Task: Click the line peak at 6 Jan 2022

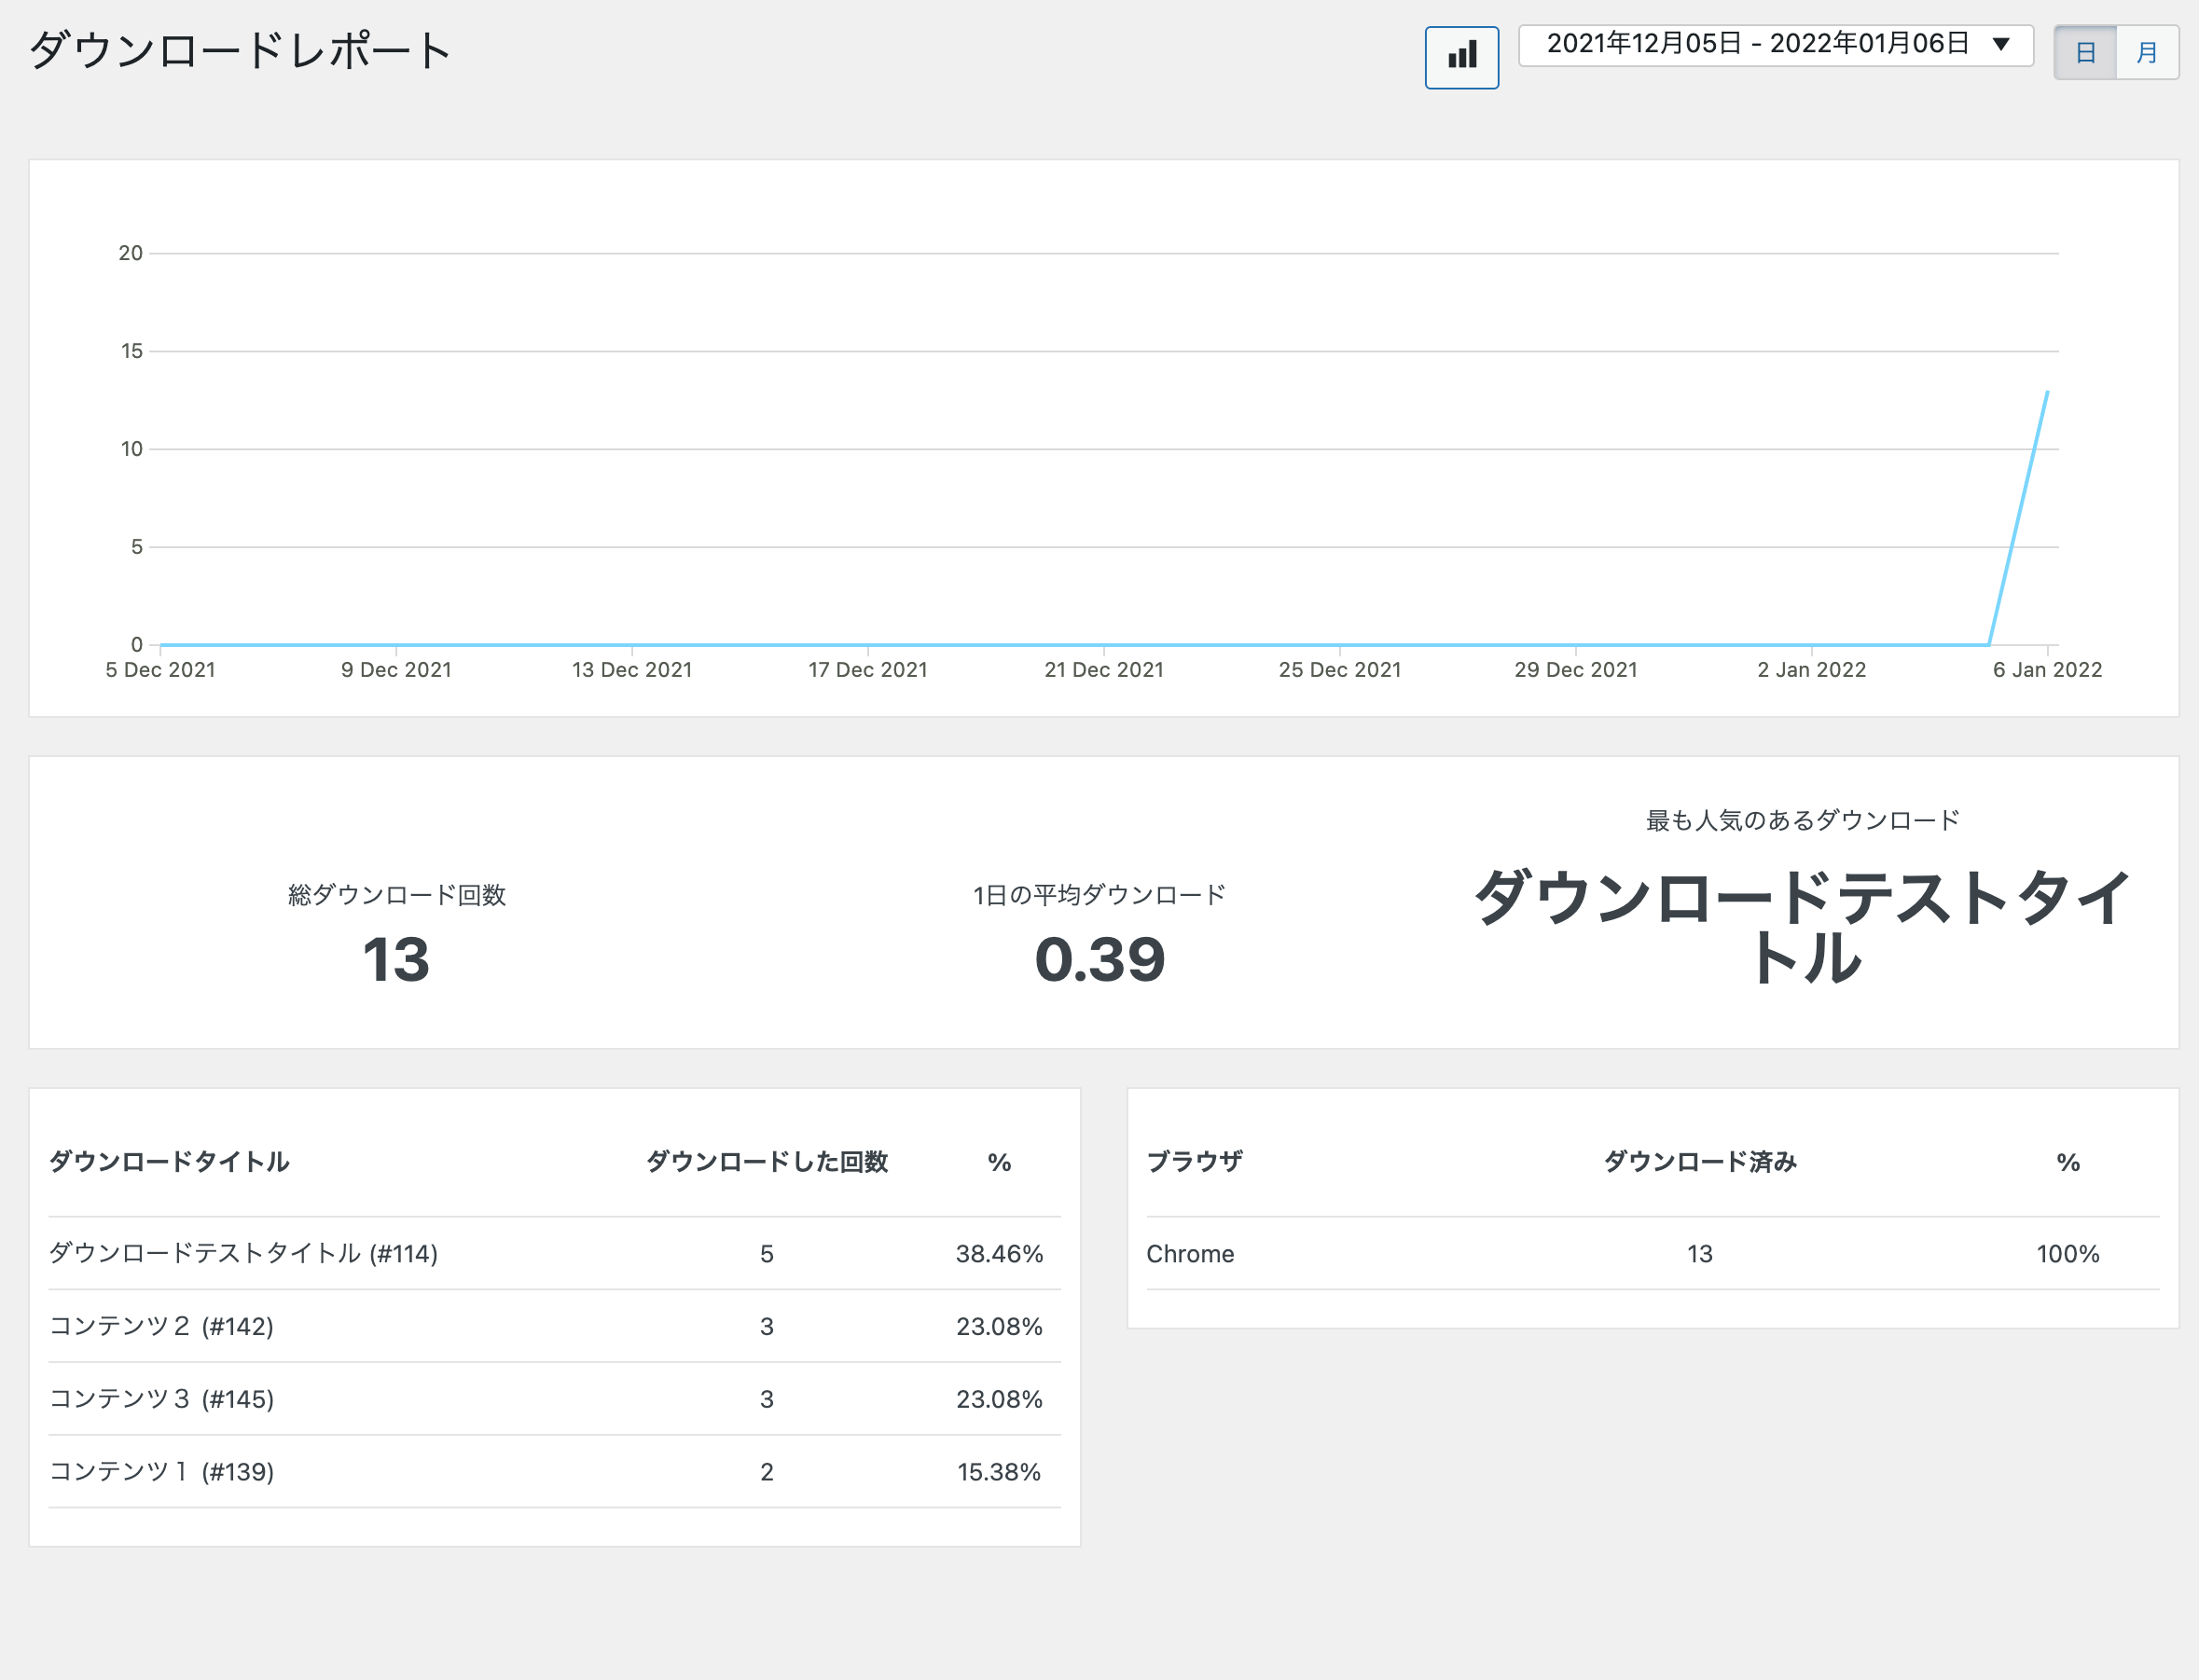Action: (2047, 392)
